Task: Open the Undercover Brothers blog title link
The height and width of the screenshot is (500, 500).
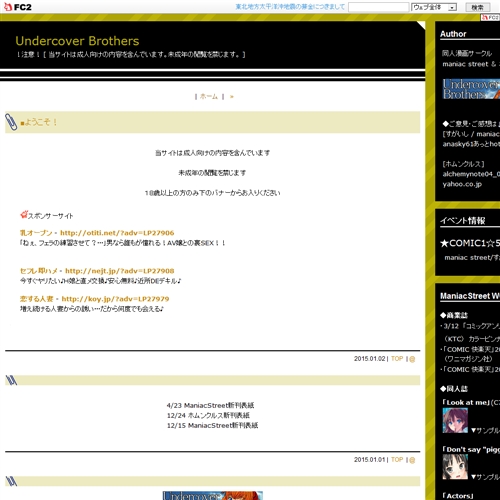Action: (x=77, y=41)
